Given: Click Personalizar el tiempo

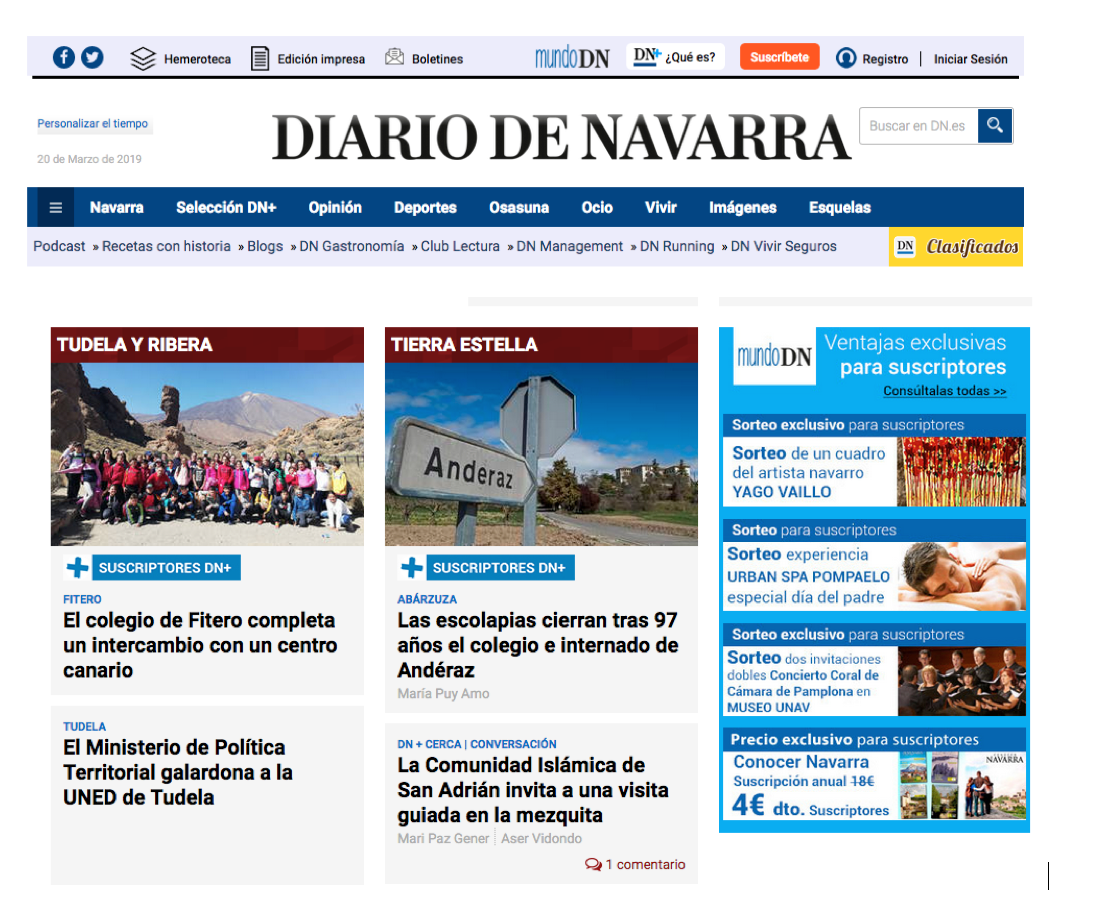Looking at the screenshot, I should (93, 124).
